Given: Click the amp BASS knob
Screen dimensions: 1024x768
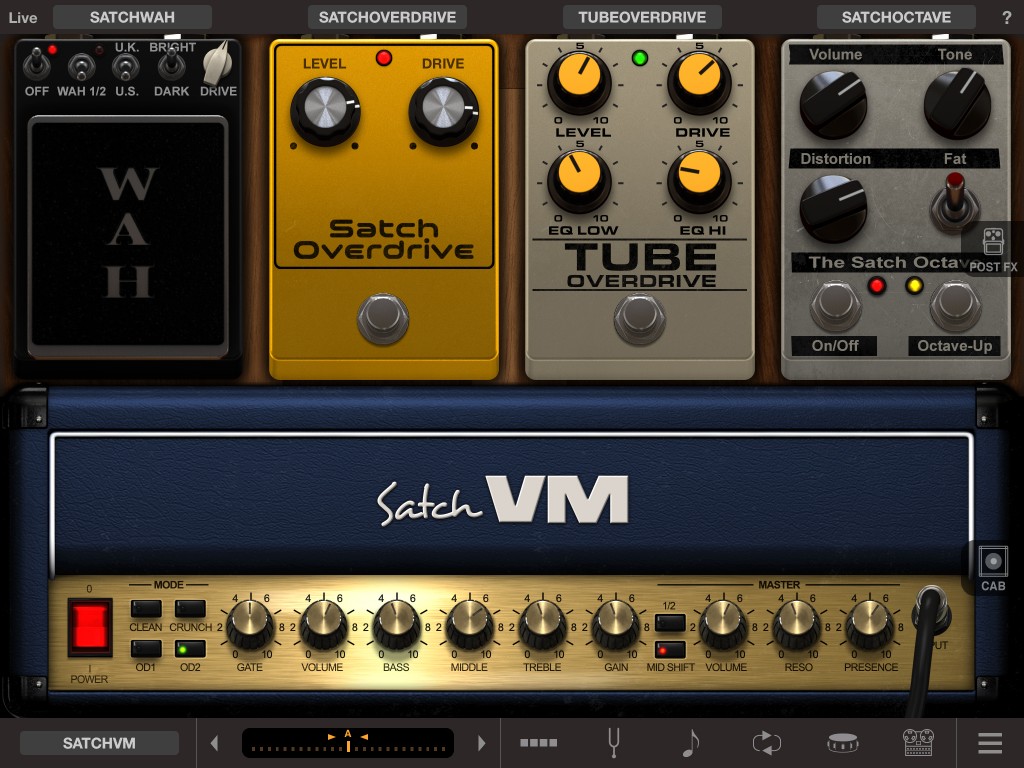Looking at the screenshot, I should pos(396,624).
